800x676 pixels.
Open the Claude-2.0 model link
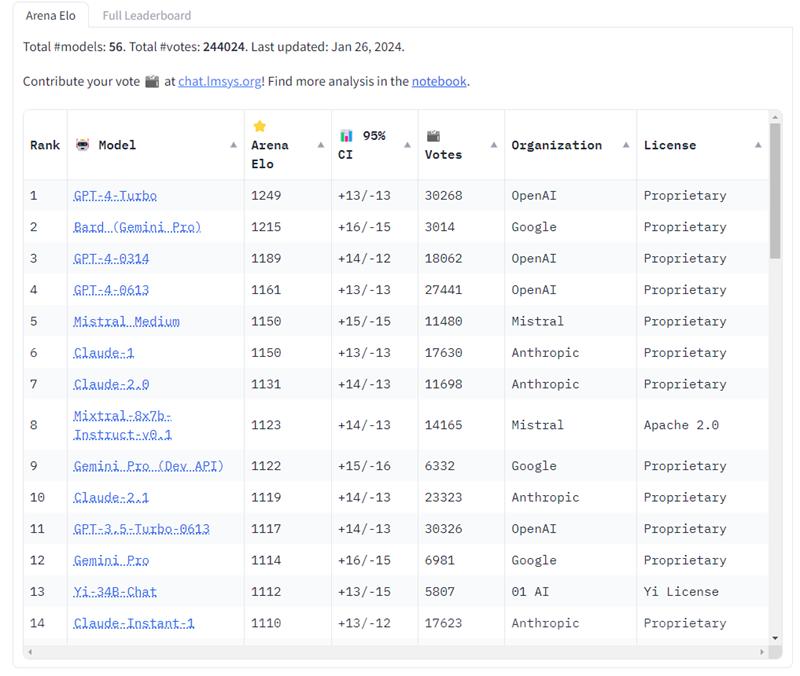[x=111, y=384]
